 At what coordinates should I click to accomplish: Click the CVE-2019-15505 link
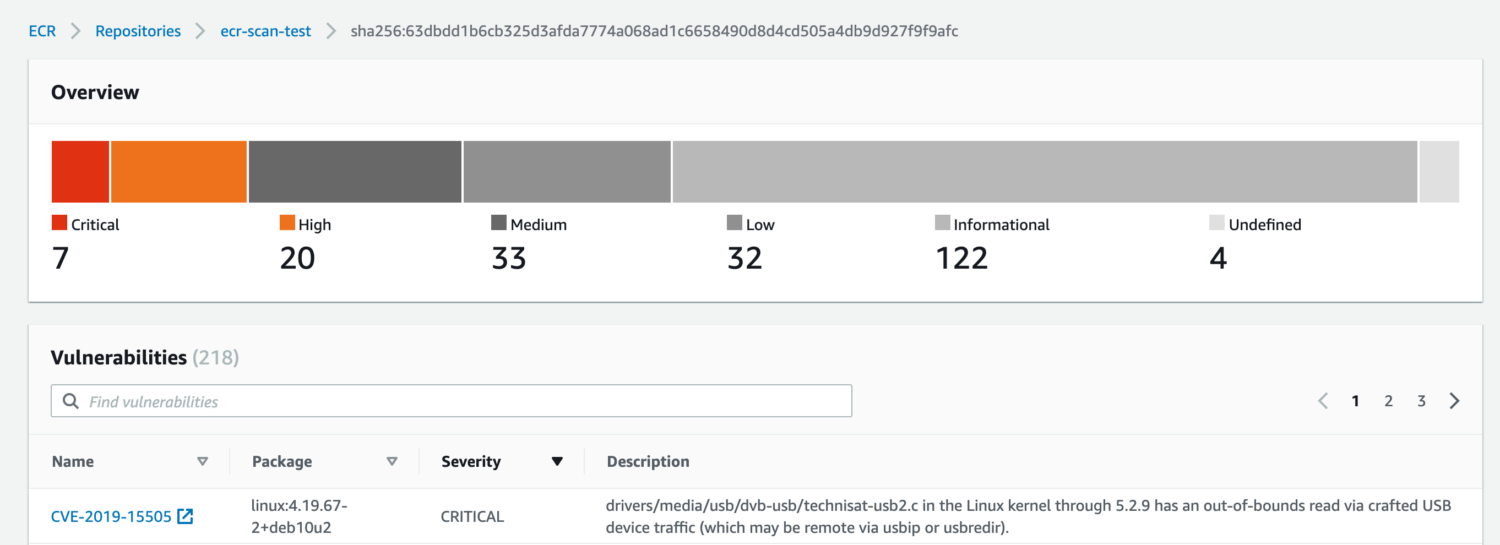(x=111, y=517)
